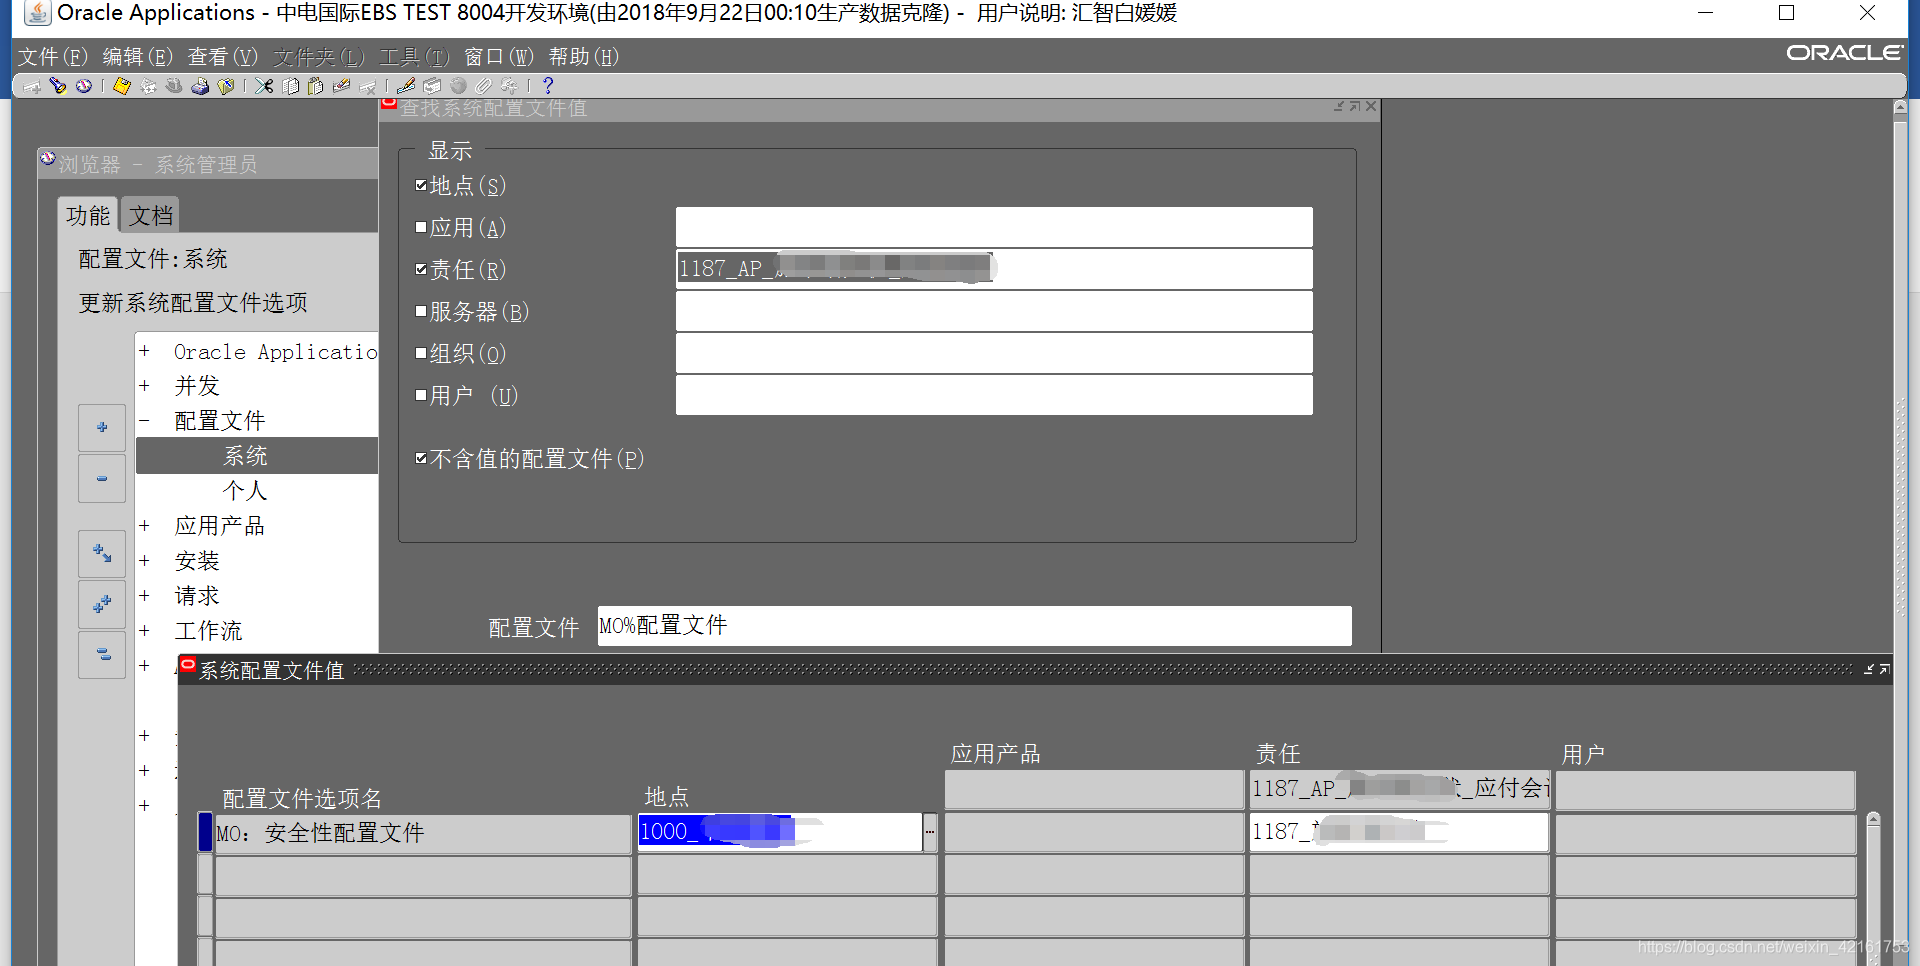Image resolution: width=1920 pixels, height=966 pixels.
Task: Click the Delete record toolbar icon
Action: pyautogui.click(x=367, y=86)
